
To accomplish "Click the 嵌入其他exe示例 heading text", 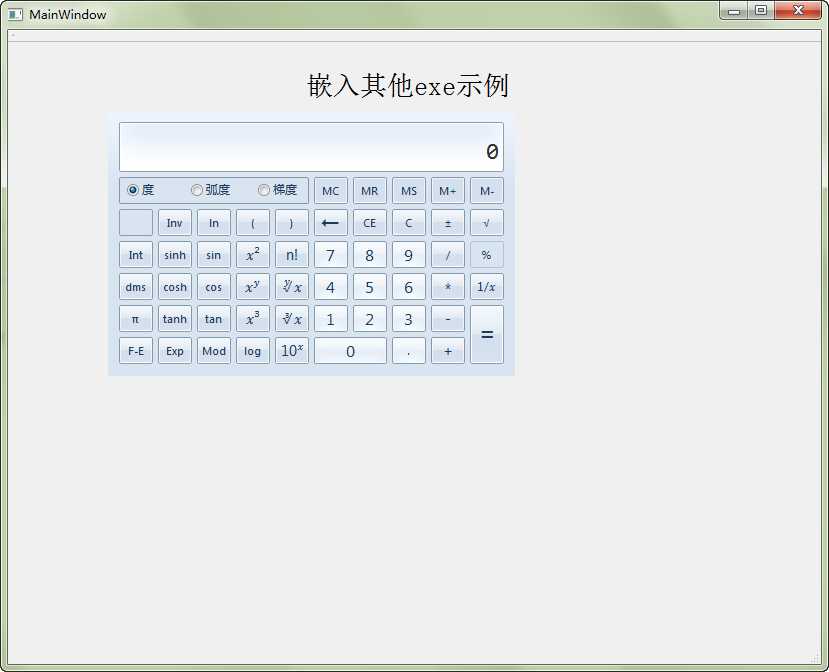I will tap(408, 86).
